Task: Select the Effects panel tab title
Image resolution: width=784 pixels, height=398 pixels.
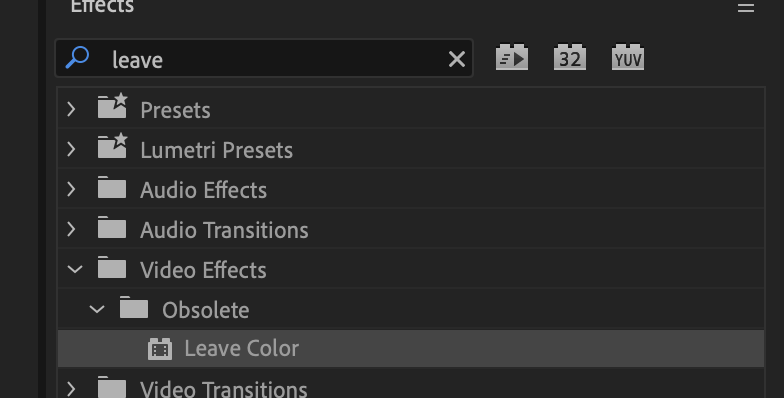Action: pyautogui.click(x=102, y=6)
